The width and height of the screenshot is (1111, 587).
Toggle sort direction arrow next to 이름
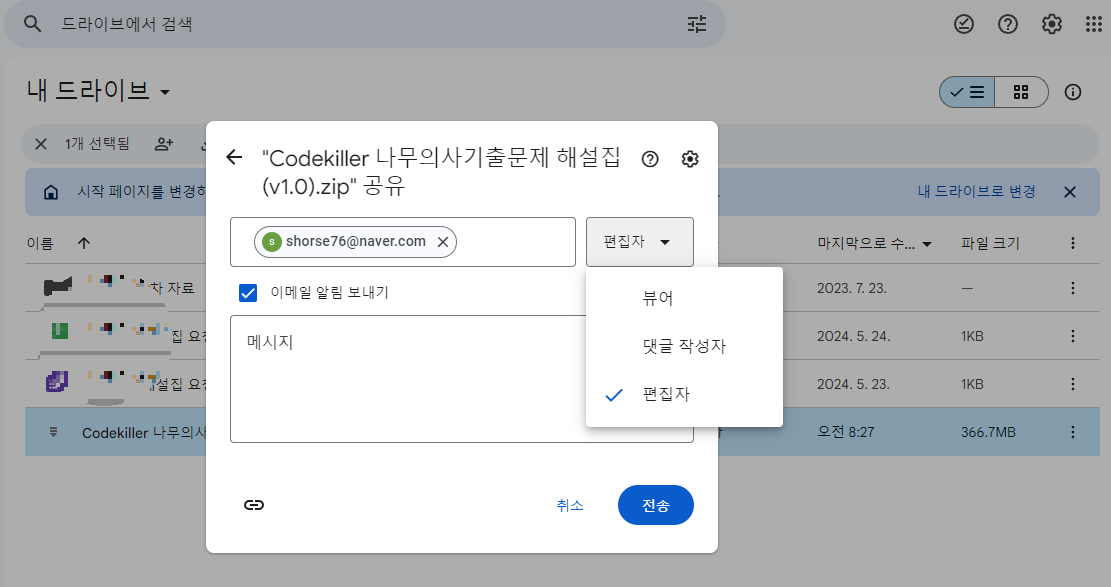coord(84,243)
